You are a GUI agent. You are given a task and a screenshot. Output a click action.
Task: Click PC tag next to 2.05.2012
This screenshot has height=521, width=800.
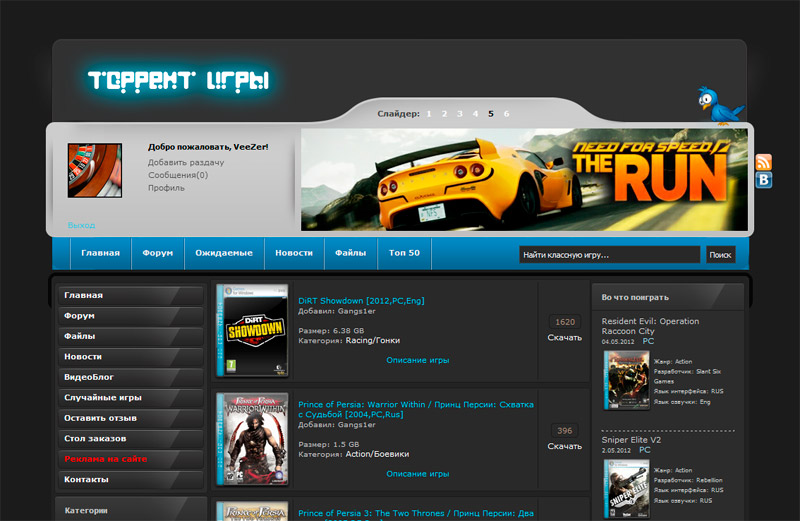pyautogui.click(x=644, y=450)
